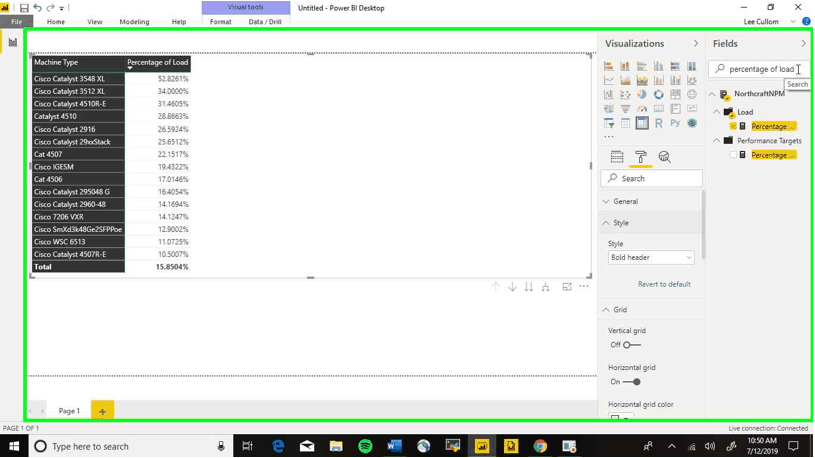Screen dimensions: 815x458
Task: Switch to the Modeling ribbon tab
Action: pyautogui.click(x=134, y=22)
